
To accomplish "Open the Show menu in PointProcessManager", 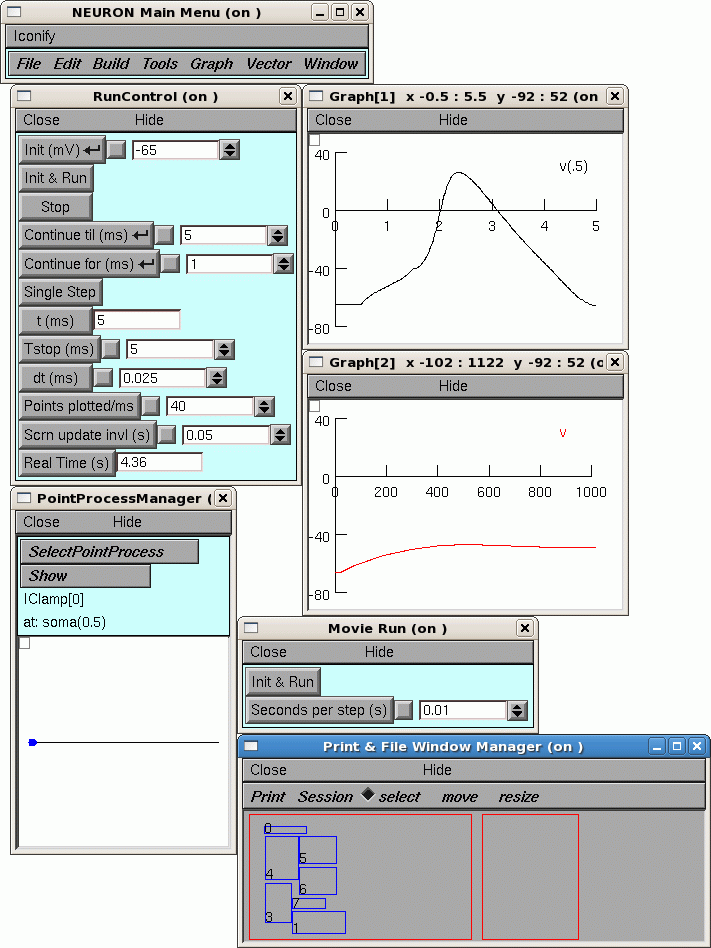I will 85,576.
